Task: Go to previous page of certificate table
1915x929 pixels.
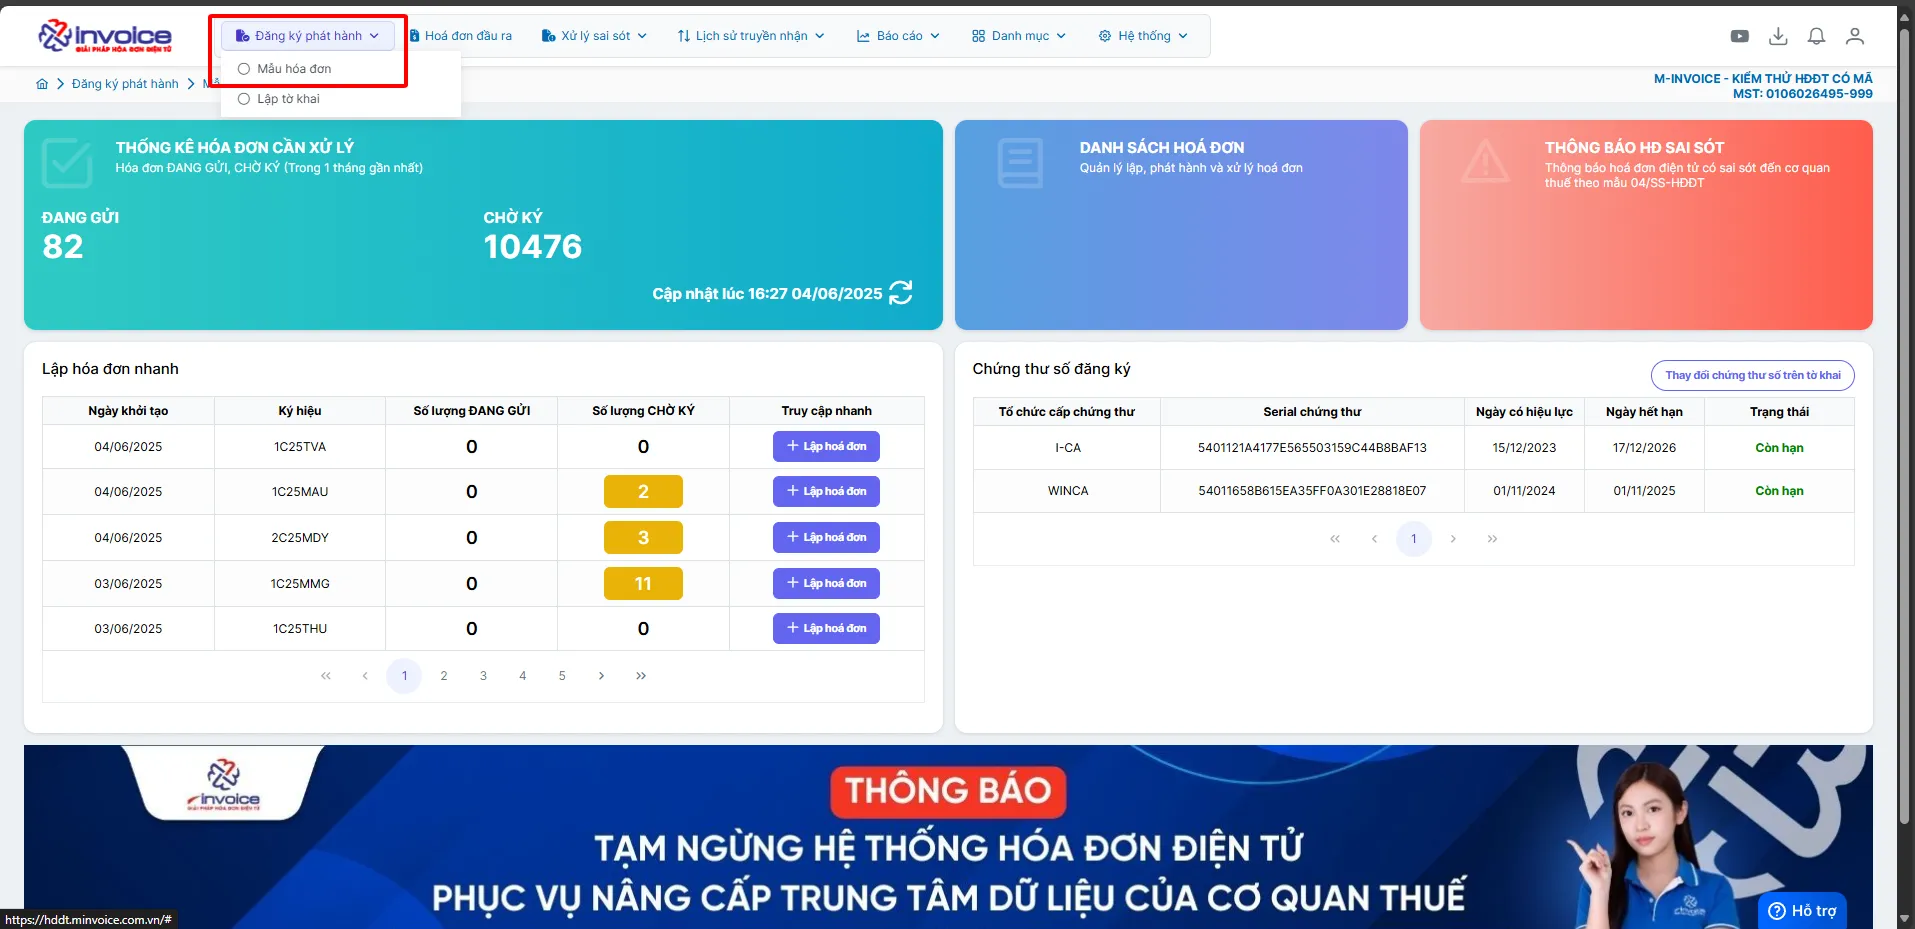Action: [x=1374, y=539]
